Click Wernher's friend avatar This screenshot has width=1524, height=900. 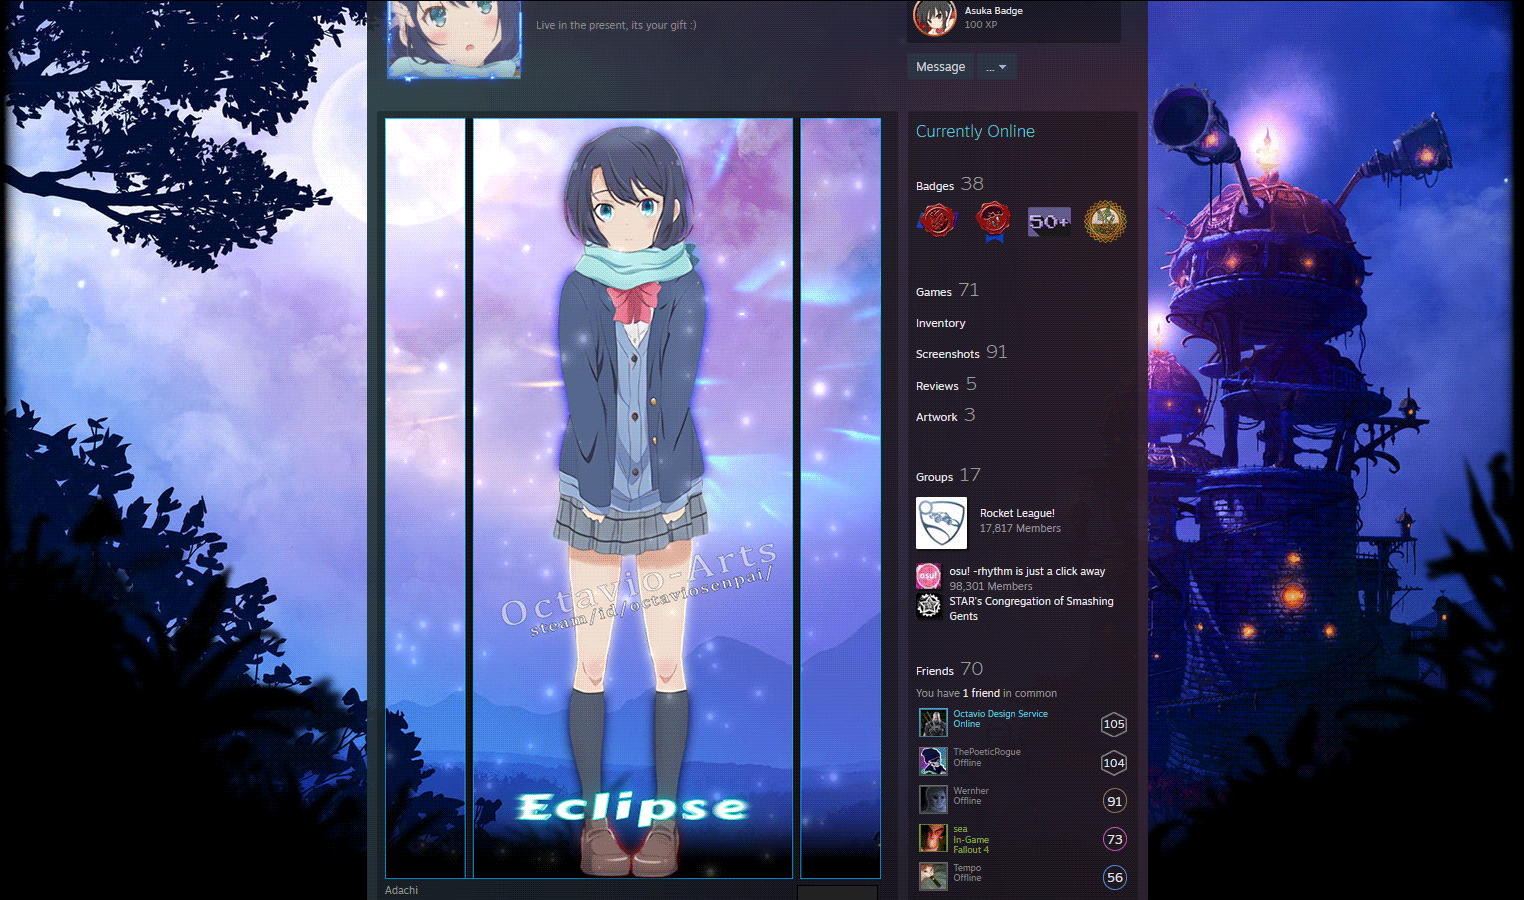933,799
